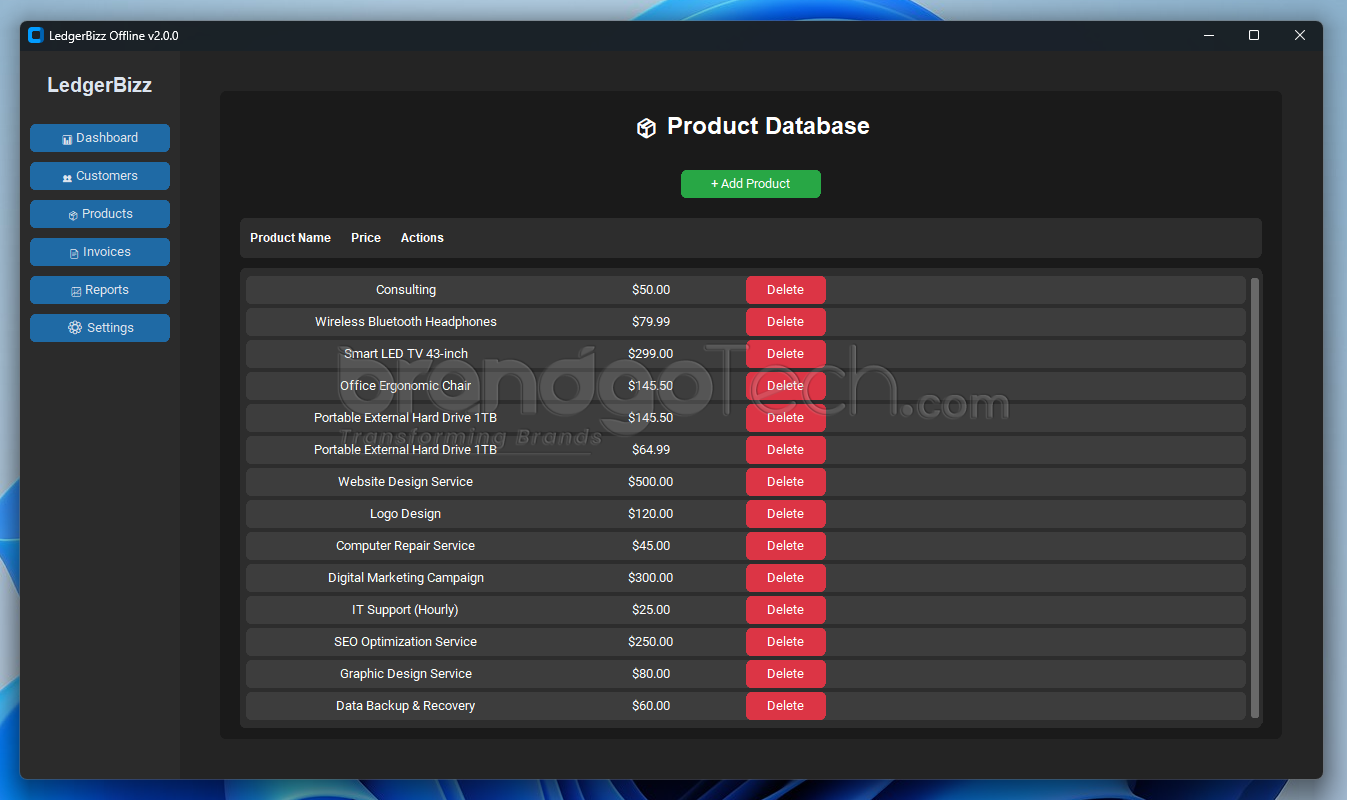This screenshot has height=800, width=1347.
Task: Delete the Data Backup & Recovery entry
Action: pos(785,706)
